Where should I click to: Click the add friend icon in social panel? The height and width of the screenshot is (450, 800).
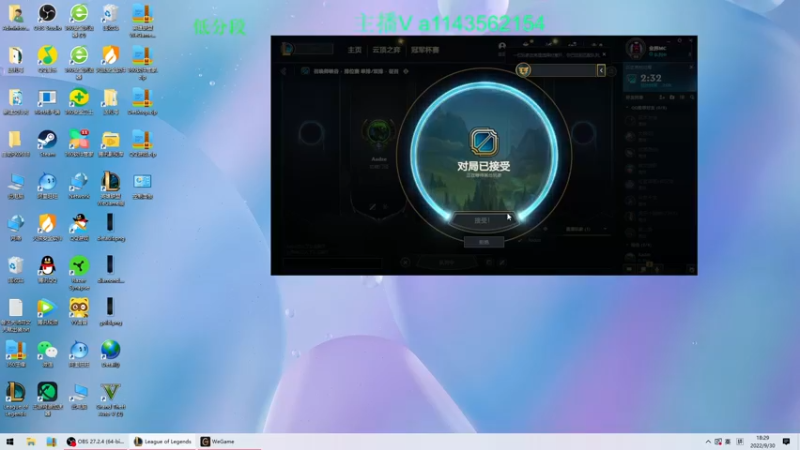point(662,97)
